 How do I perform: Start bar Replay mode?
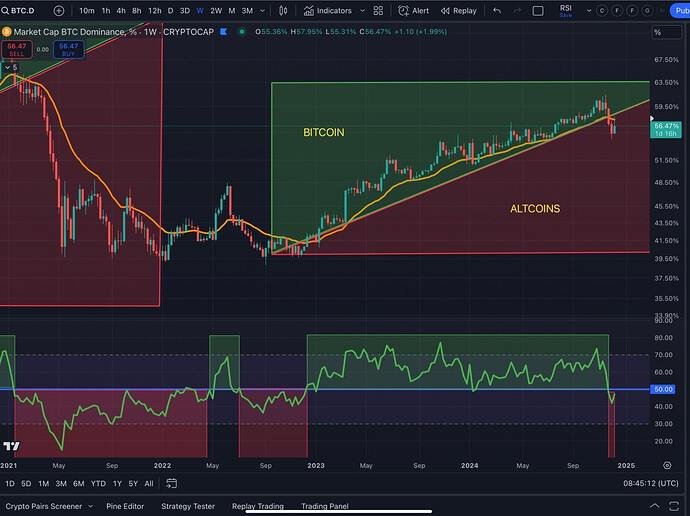(458, 11)
